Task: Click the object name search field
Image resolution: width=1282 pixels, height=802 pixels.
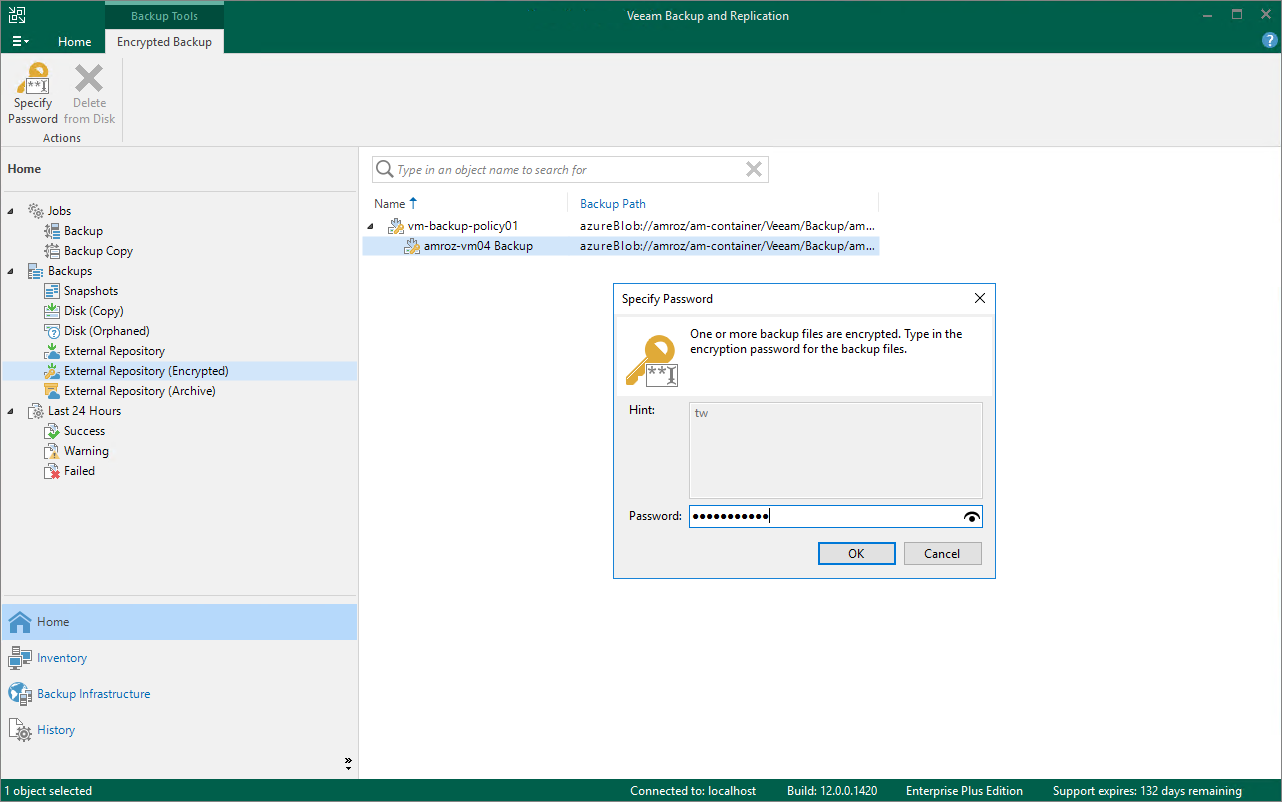Action: tap(568, 170)
